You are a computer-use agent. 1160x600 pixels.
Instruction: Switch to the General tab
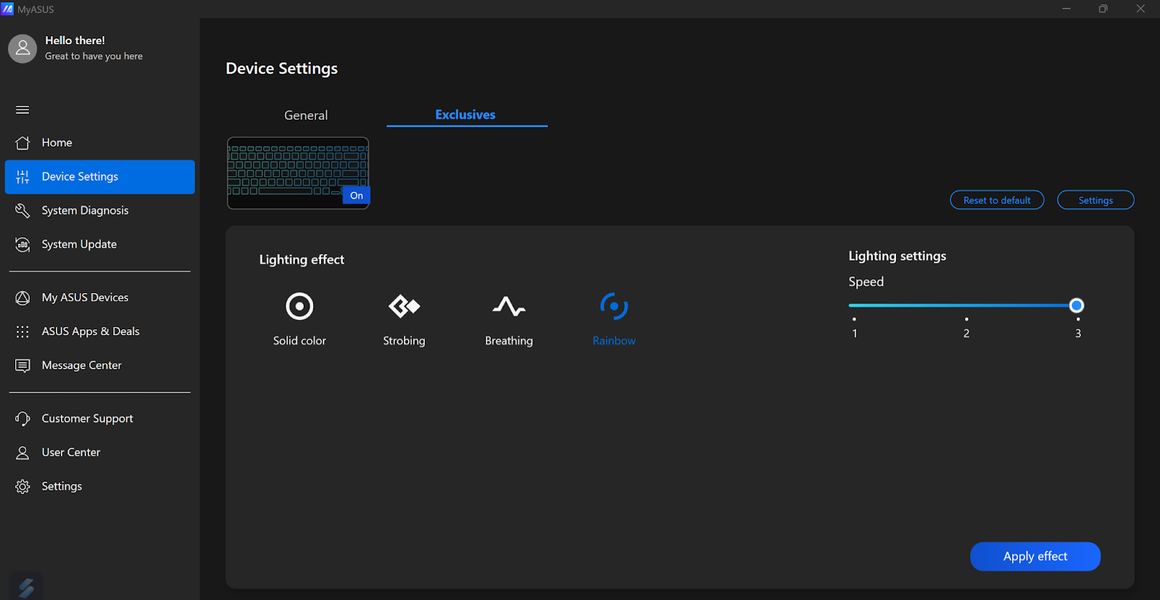306,115
